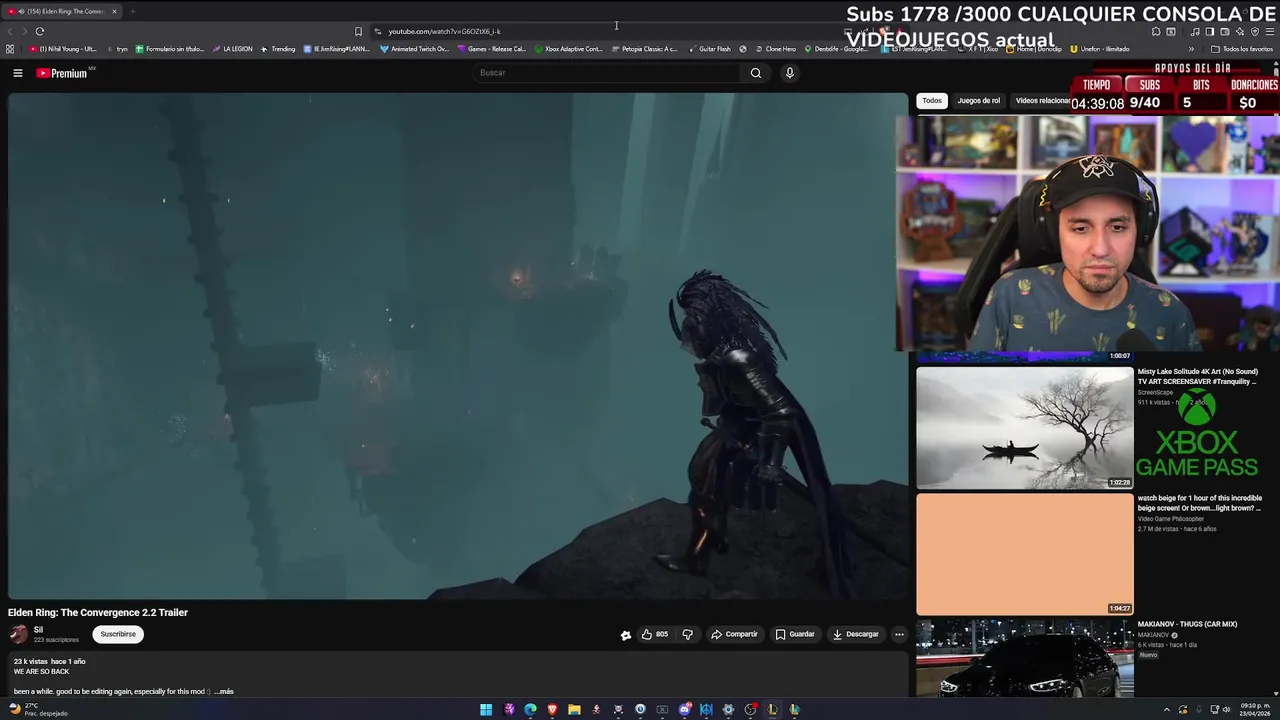This screenshot has height=720, width=1280.
Task: Open MAKIANOV THUGS car mix thumbnail
Action: coord(1025,658)
